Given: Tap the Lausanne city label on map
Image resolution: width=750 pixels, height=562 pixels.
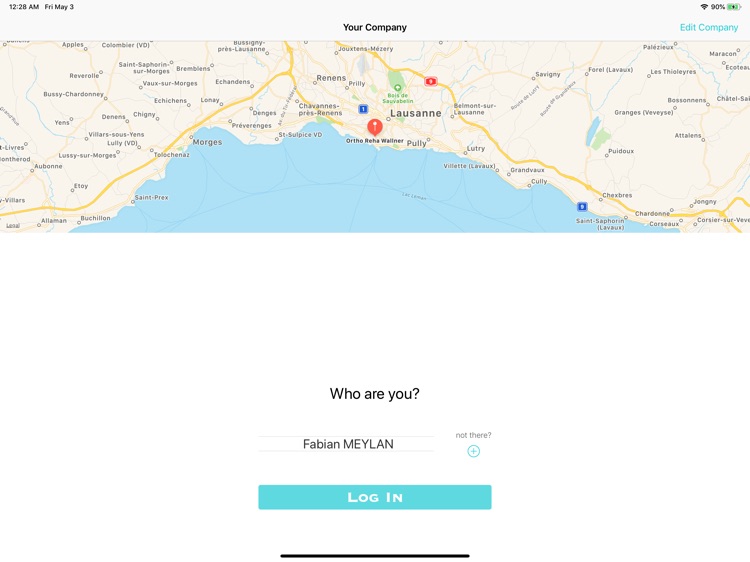Looking at the screenshot, I should (416, 113).
